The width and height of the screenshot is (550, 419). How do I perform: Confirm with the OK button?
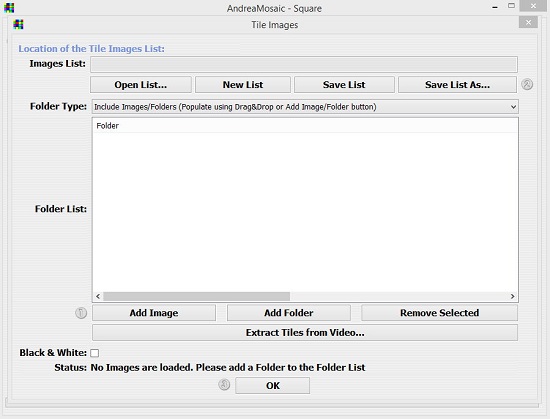coord(273,386)
